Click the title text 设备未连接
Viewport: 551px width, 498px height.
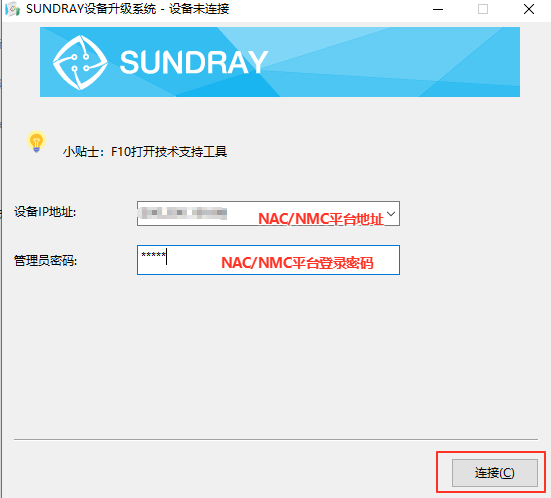(199, 9)
